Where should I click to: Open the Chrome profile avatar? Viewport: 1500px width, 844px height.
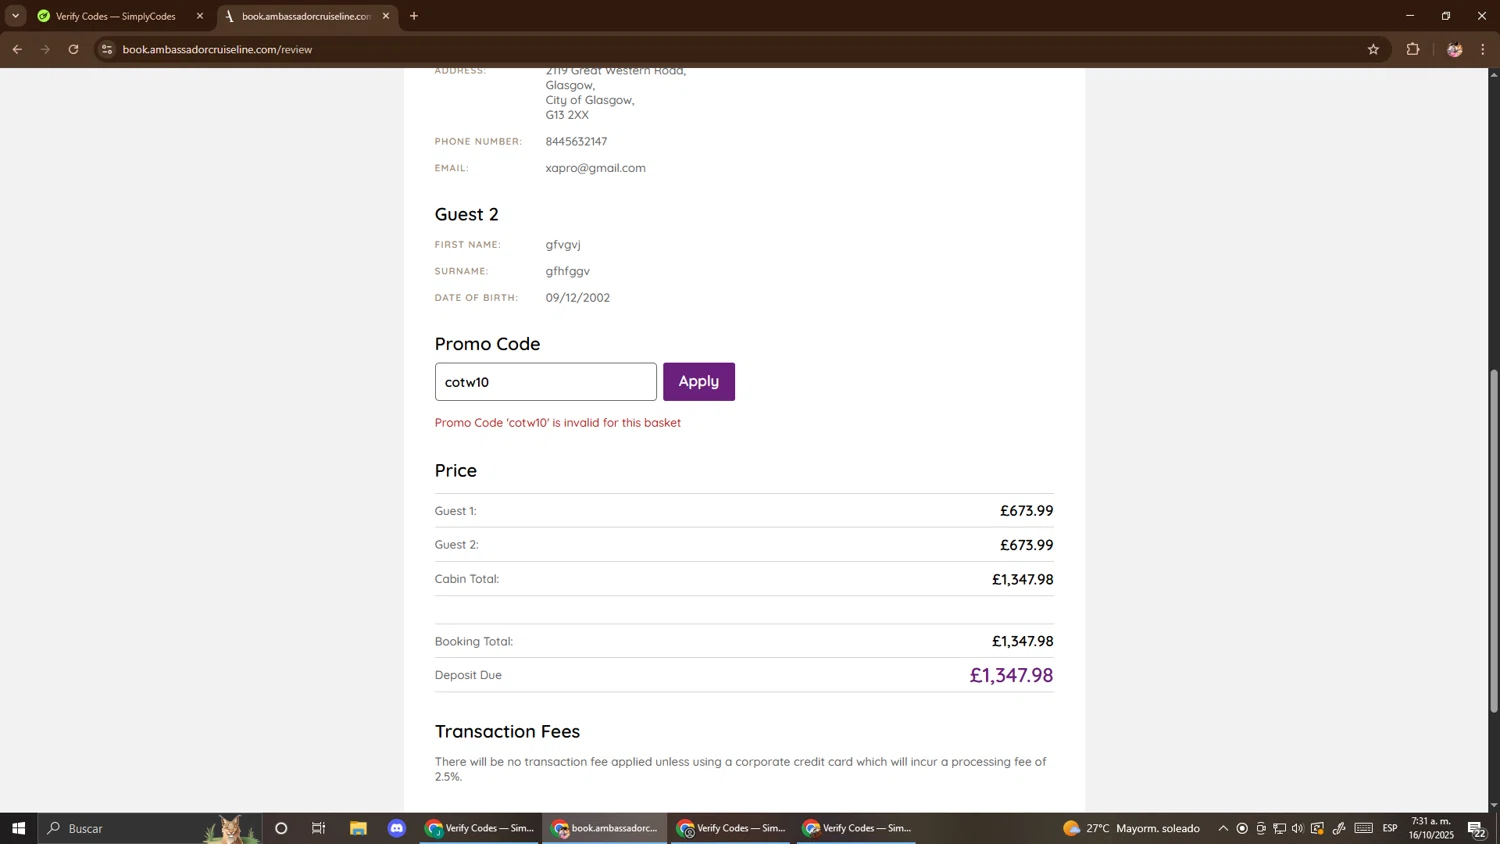pyautogui.click(x=1454, y=49)
